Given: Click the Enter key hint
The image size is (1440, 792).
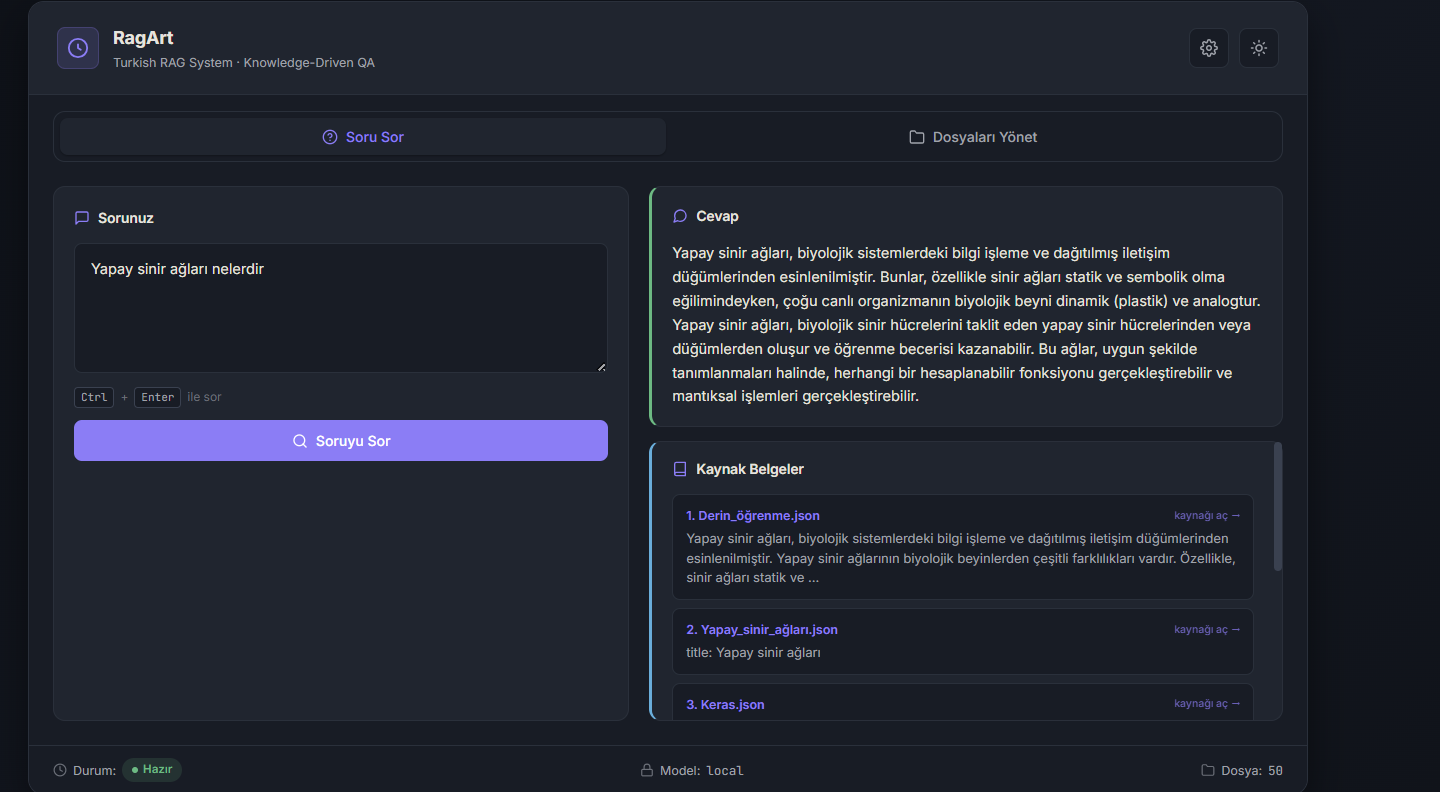Looking at the screenshot, I should [157, 397].
